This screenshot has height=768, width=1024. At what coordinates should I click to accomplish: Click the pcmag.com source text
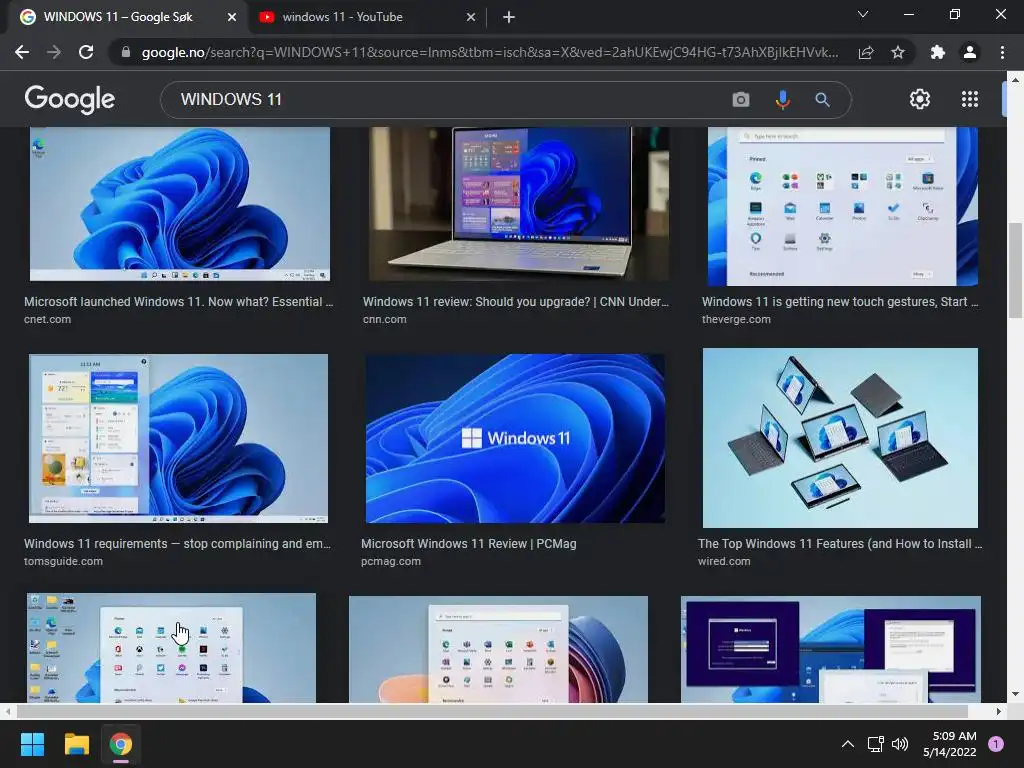tap(391, 561)
